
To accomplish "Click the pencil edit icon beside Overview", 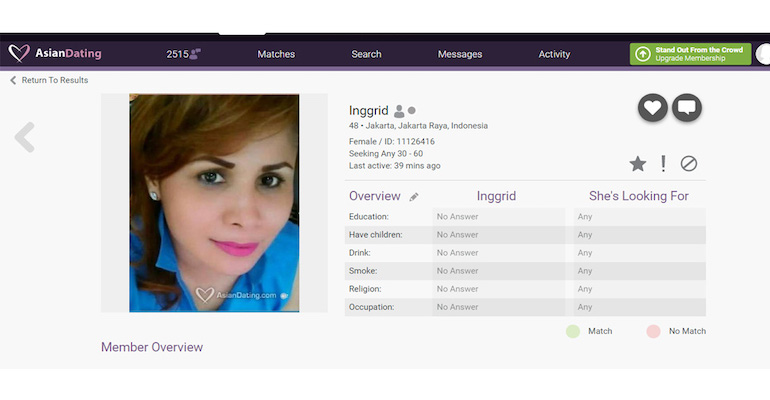I will (414, 197).
